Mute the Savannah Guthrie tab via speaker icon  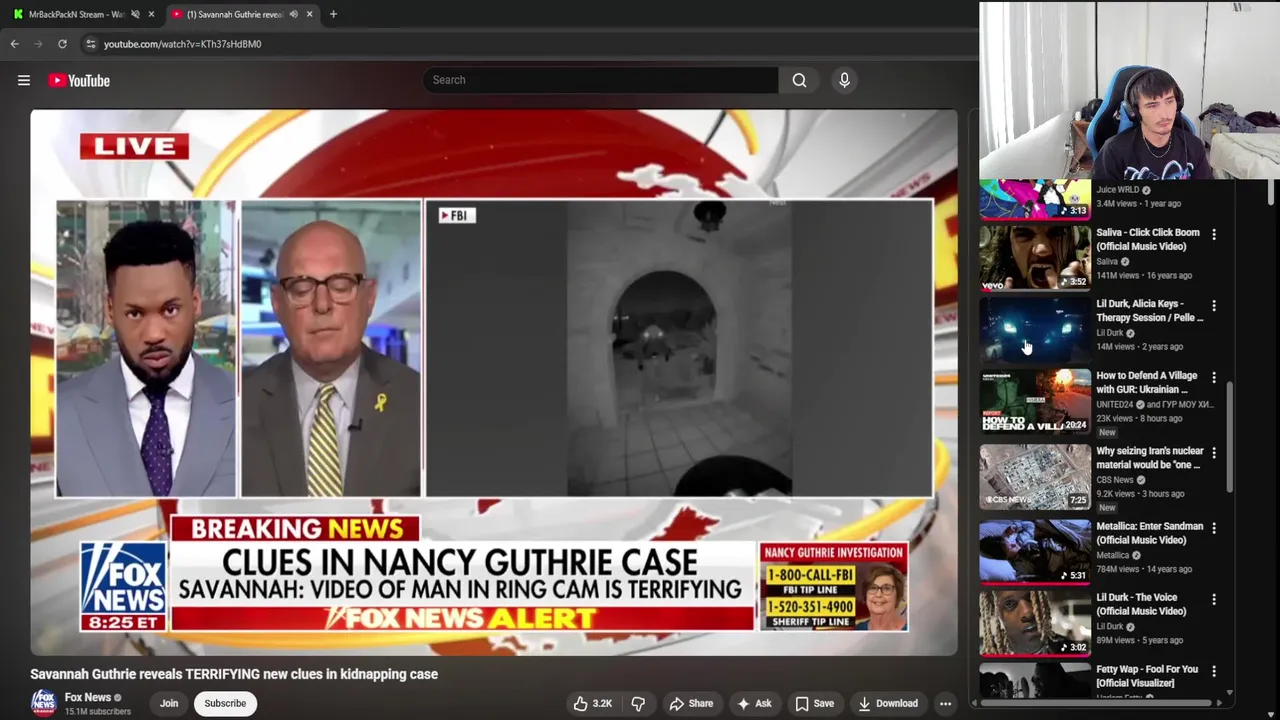coord(293,14)
